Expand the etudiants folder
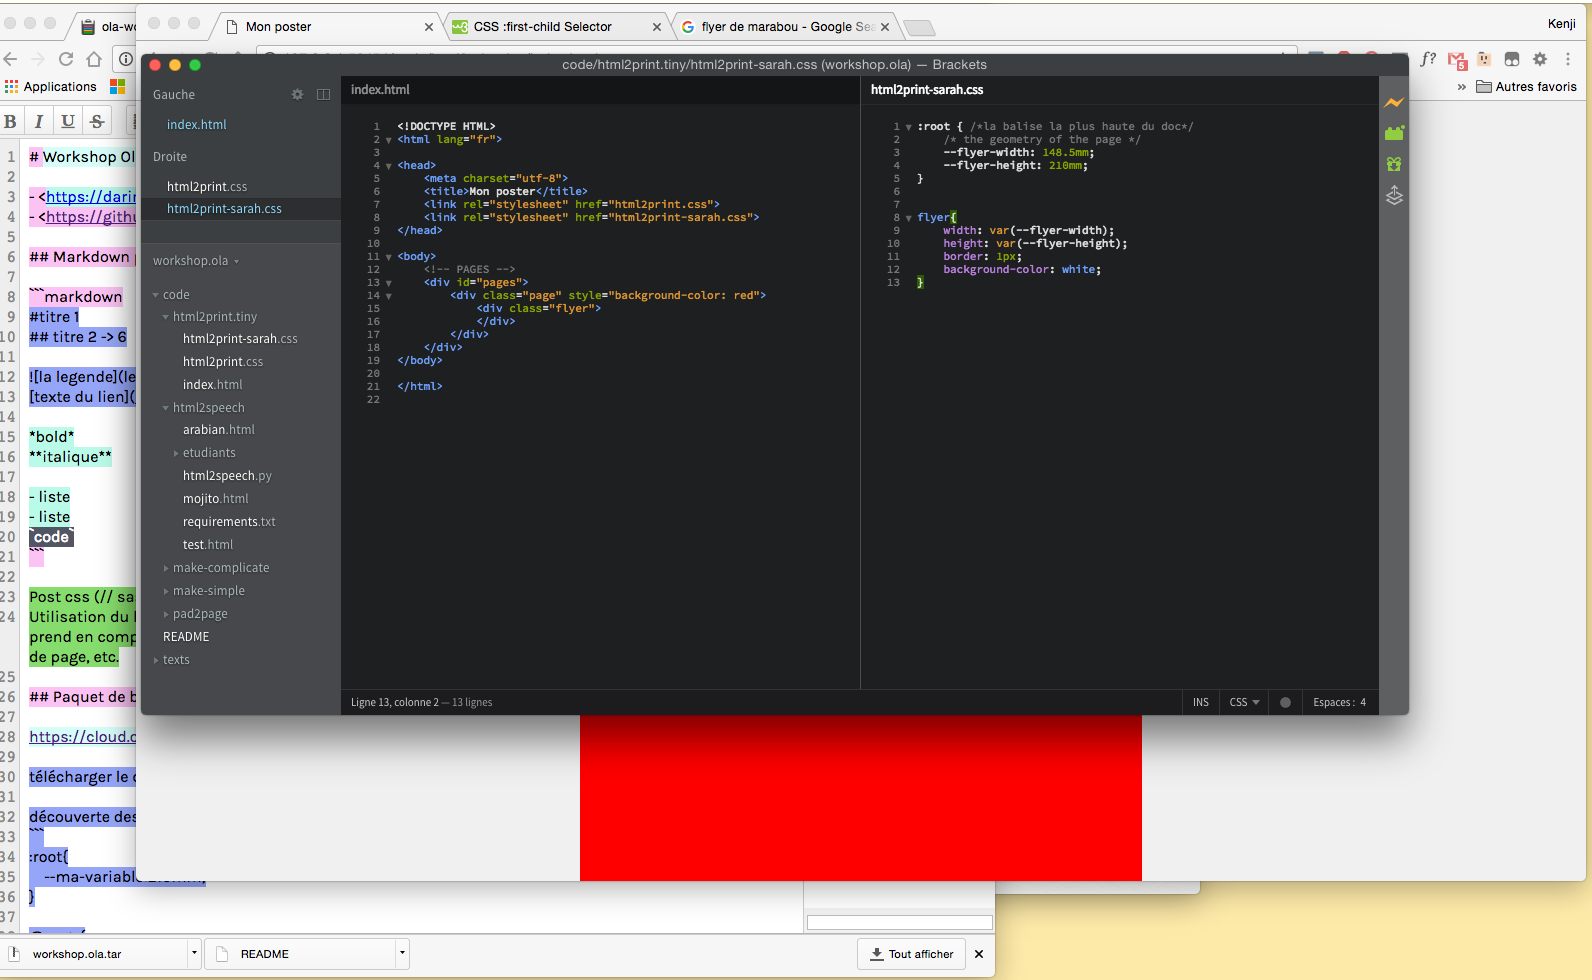The image size is (1592, 980). coord(176,453)
